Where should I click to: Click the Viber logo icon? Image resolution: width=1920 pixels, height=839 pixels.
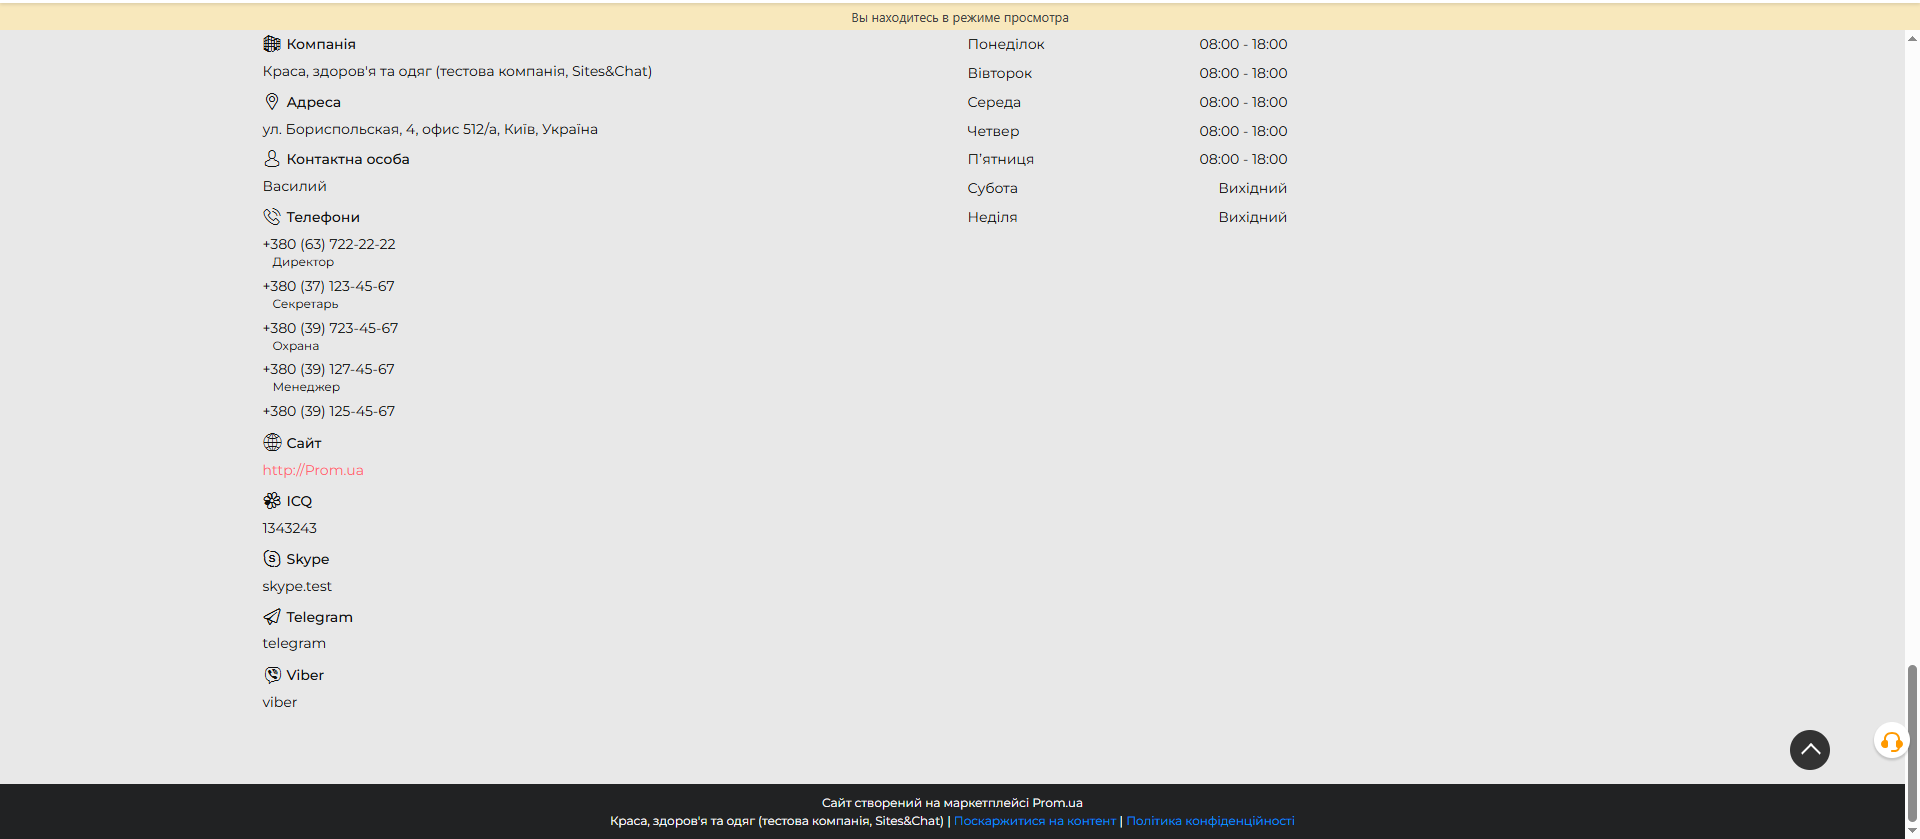[x=271, y=675]
